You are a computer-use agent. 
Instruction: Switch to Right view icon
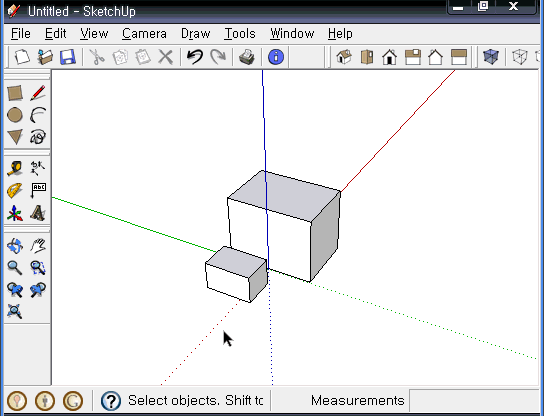[413, 57]
